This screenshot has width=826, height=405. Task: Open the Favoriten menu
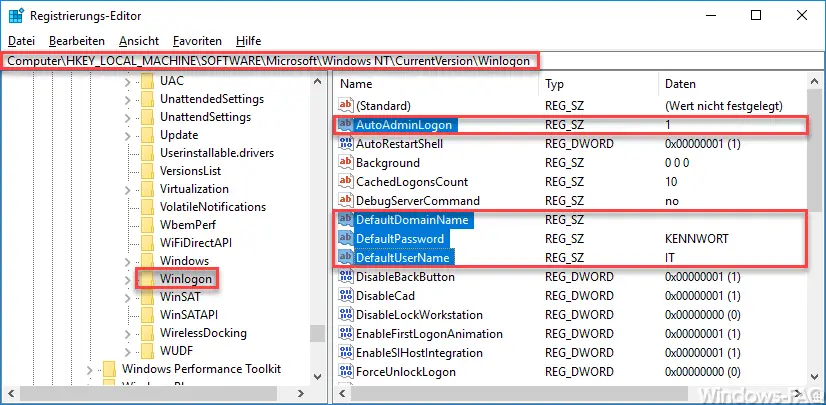coord(198,41)
